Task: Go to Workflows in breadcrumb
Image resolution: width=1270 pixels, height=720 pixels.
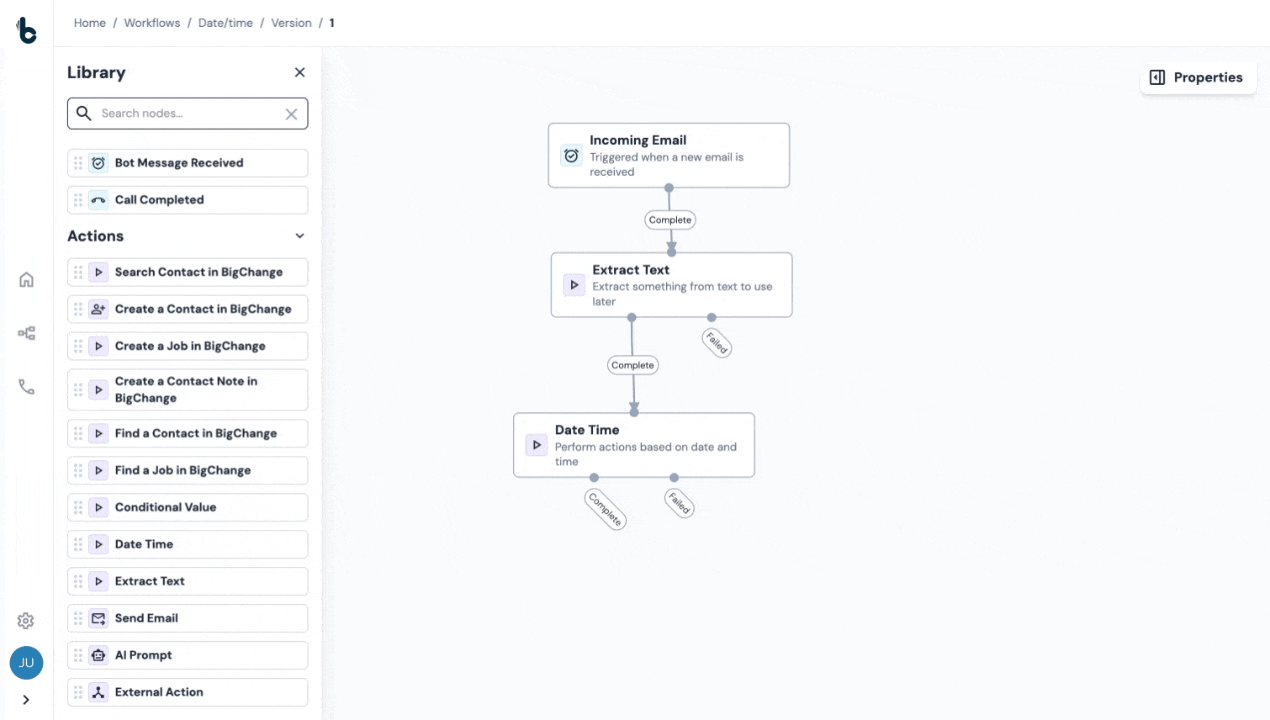Action: (x=152, y=23)
